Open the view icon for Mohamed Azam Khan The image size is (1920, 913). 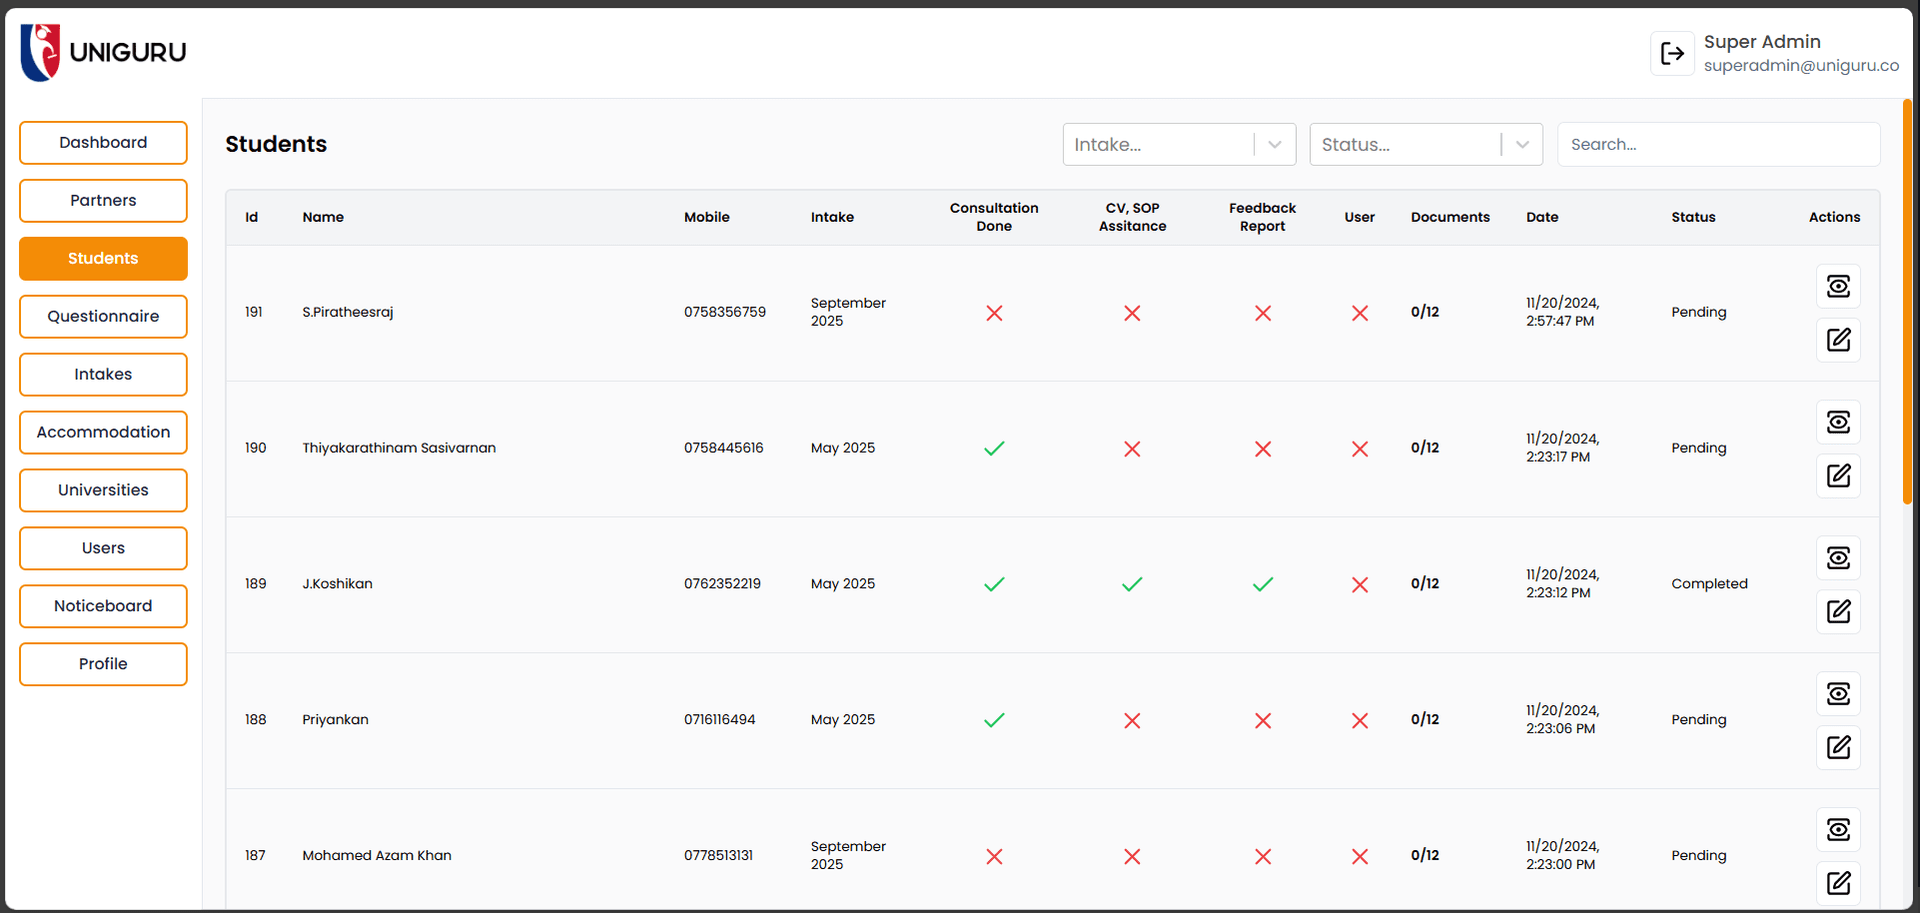click(1838, 829)
